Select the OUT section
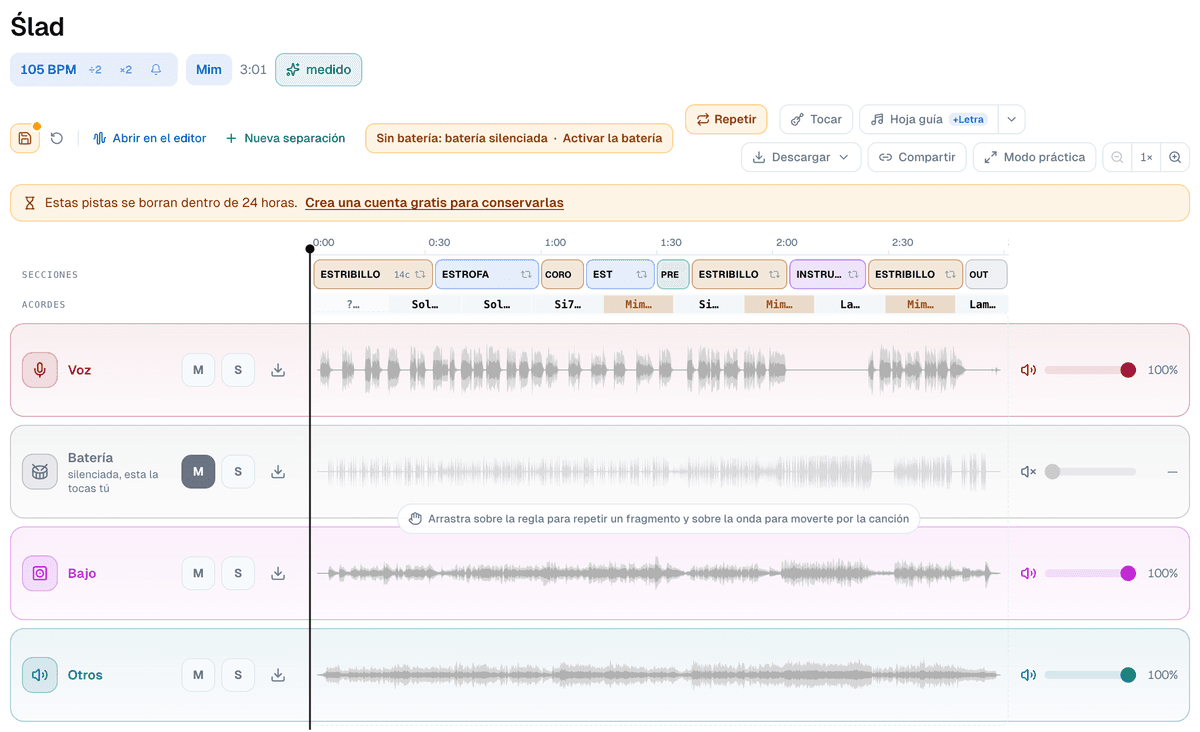The height and width of the screenshot is (732, 1200). click(x=986, y=274)
